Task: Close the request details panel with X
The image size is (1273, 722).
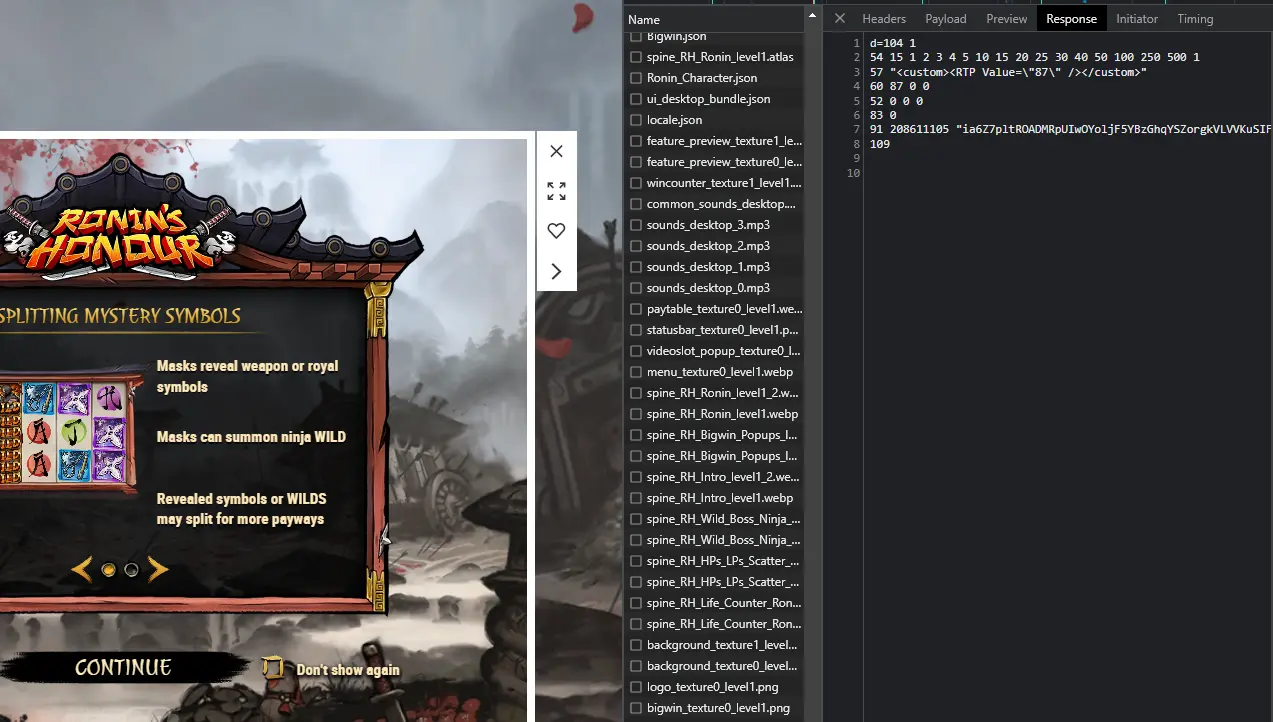Action: [840, 19]
